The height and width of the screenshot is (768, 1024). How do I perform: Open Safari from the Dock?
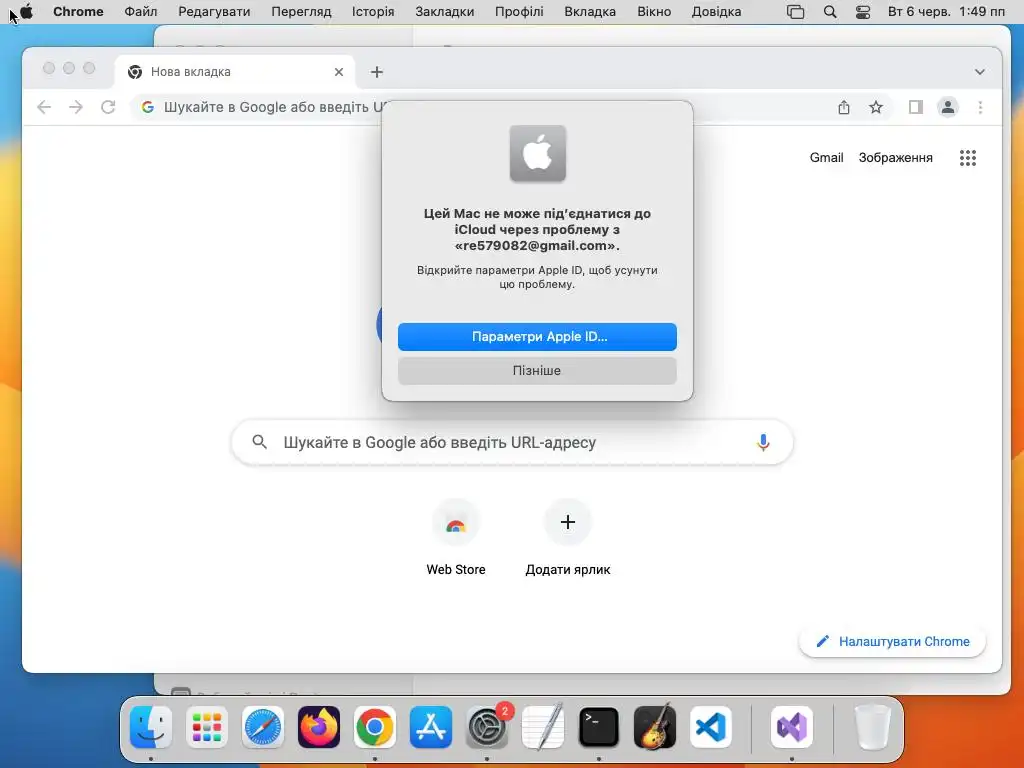(263, 727)
